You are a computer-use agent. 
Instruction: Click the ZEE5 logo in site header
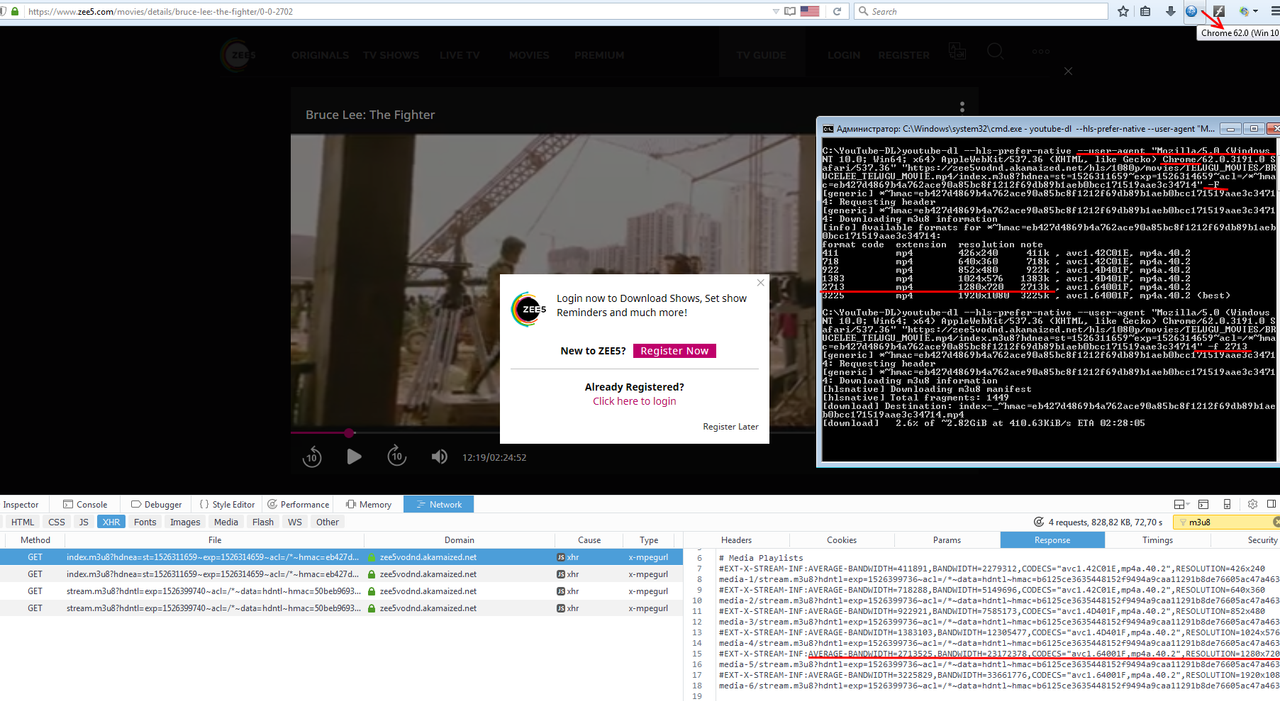click(240, 56)
